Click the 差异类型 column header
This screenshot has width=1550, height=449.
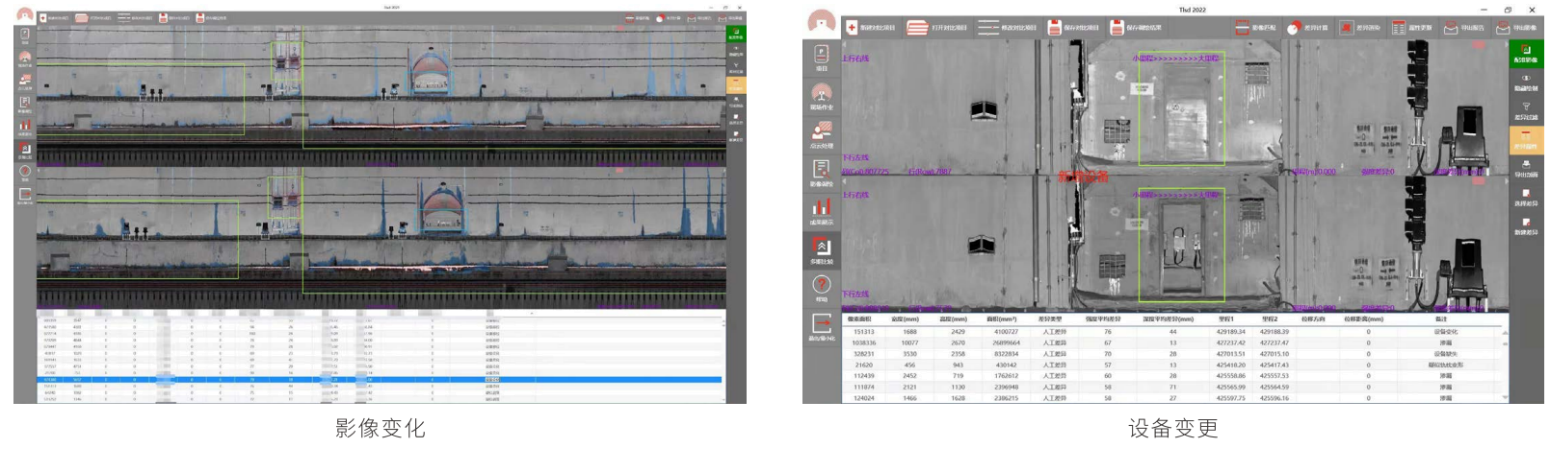point(1049,319)
